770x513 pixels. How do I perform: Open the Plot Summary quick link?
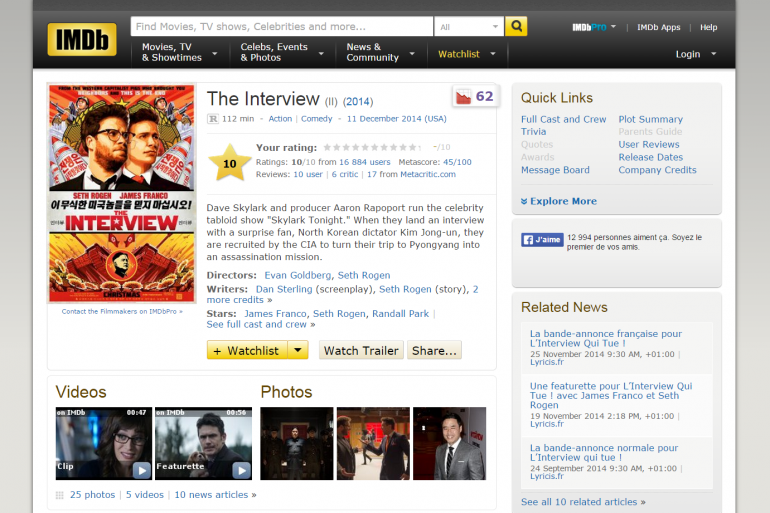coord(650,119)
